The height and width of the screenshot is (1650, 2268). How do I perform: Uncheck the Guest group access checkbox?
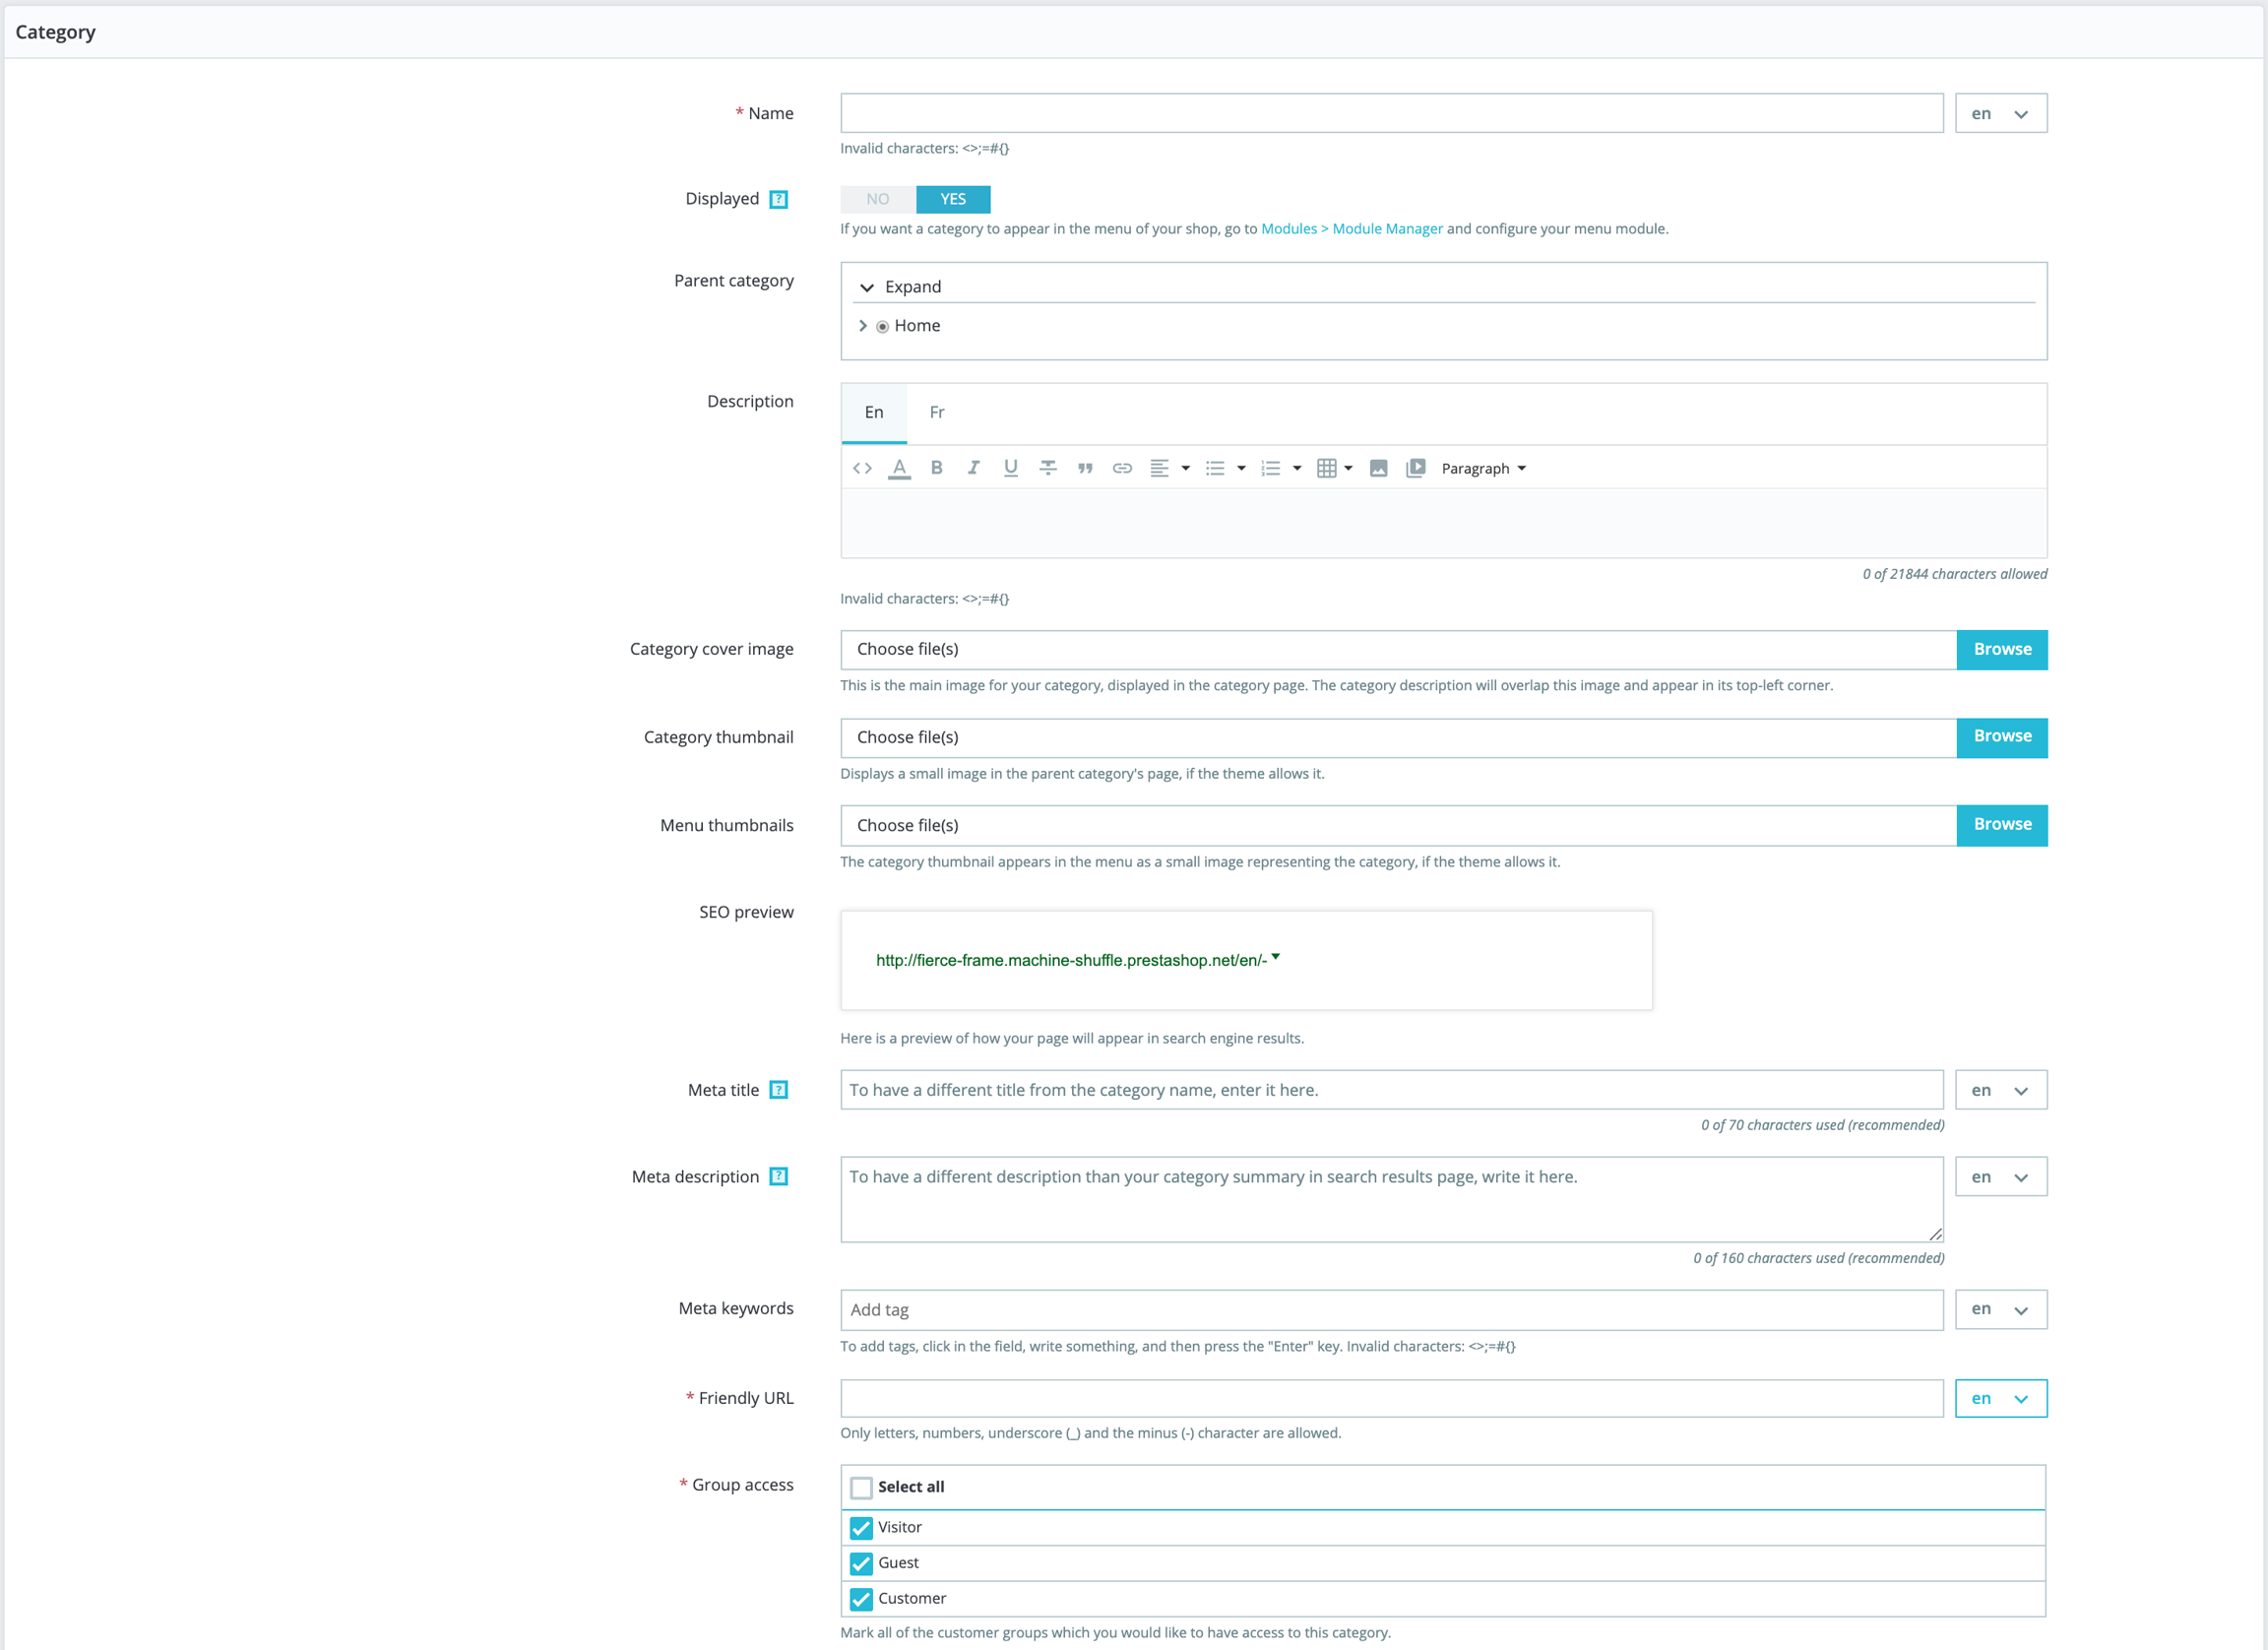[861, 1563]
